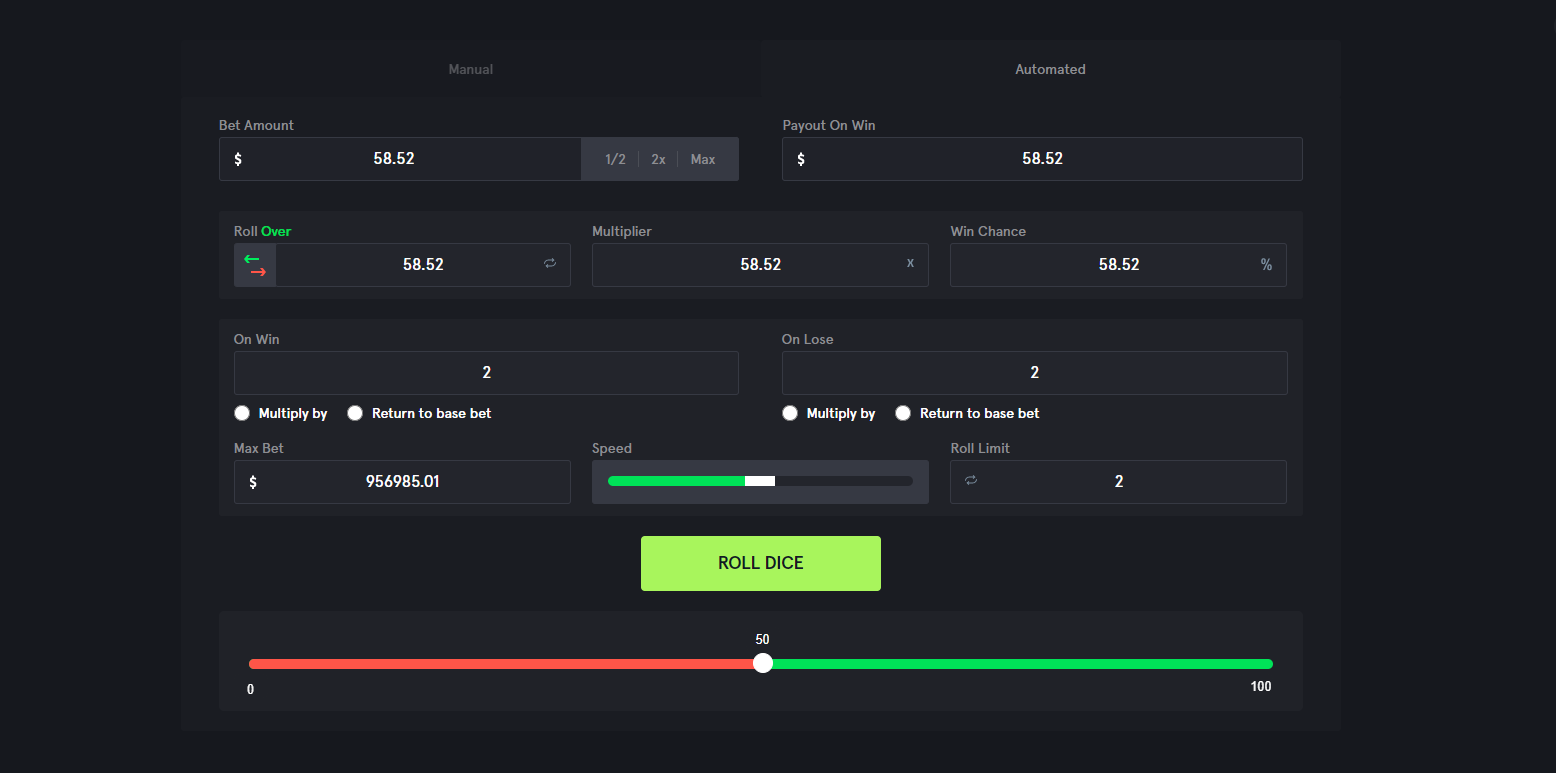The width and height of the screenshot is (1556, 773).
Task: Click the loop icon in Roll Limit field
Action: [970, 481]
